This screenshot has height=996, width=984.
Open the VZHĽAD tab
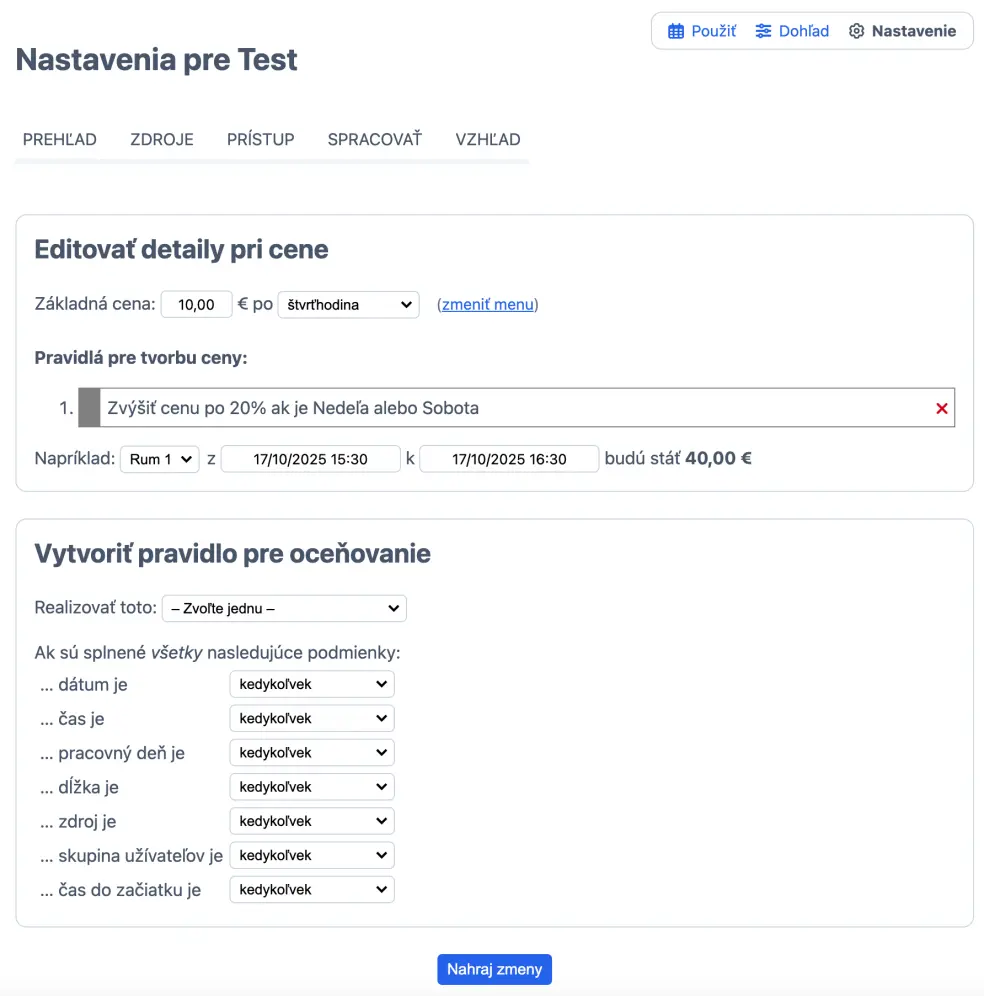click(x=488, y=140)
